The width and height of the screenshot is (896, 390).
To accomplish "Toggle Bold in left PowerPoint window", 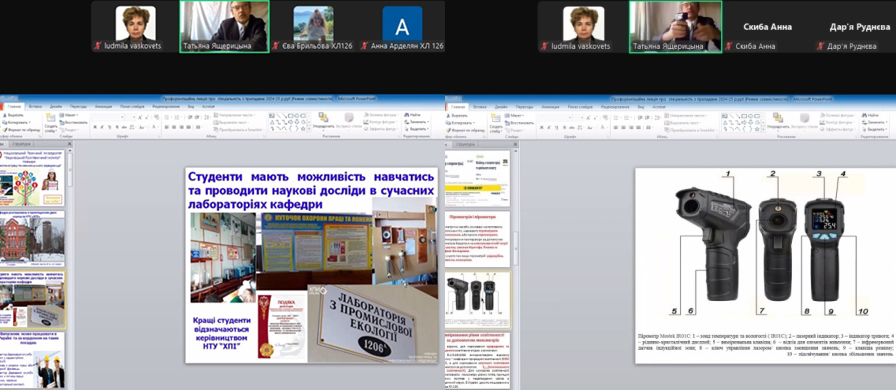I will 94,127.
